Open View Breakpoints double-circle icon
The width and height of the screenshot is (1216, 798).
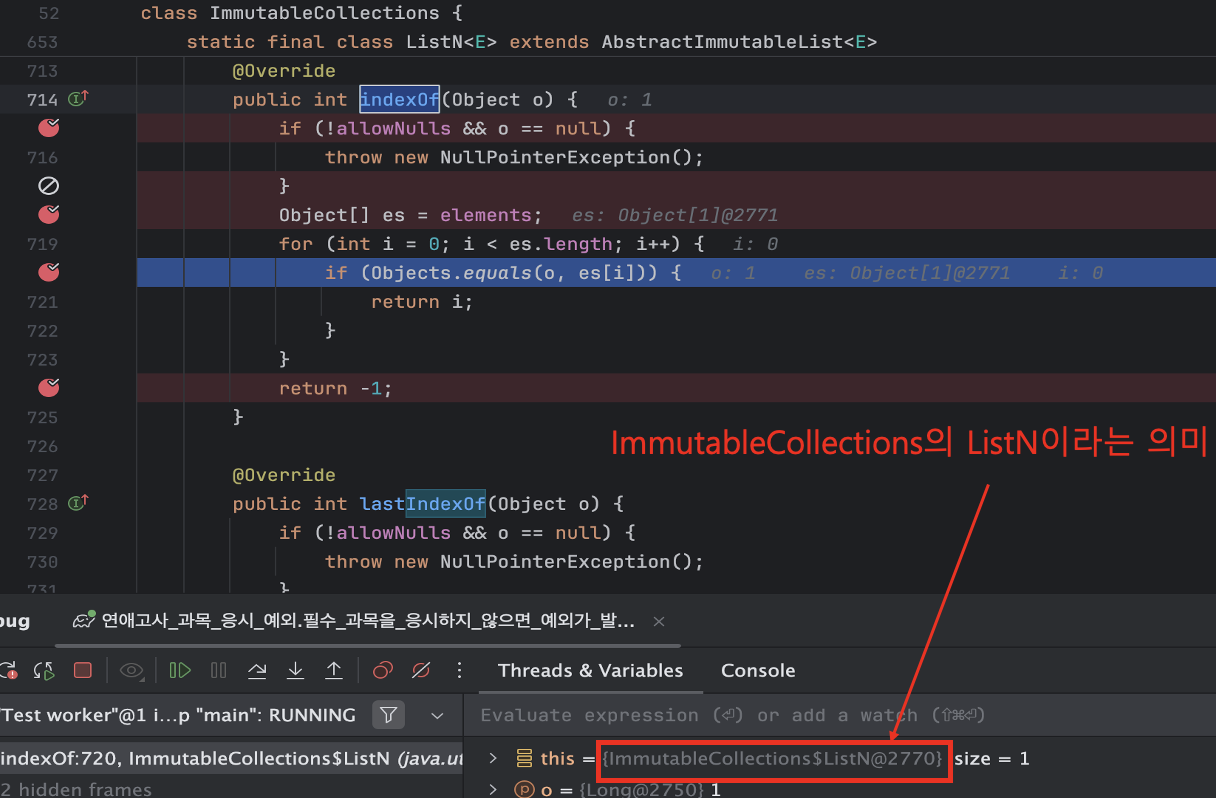(382, 670)
